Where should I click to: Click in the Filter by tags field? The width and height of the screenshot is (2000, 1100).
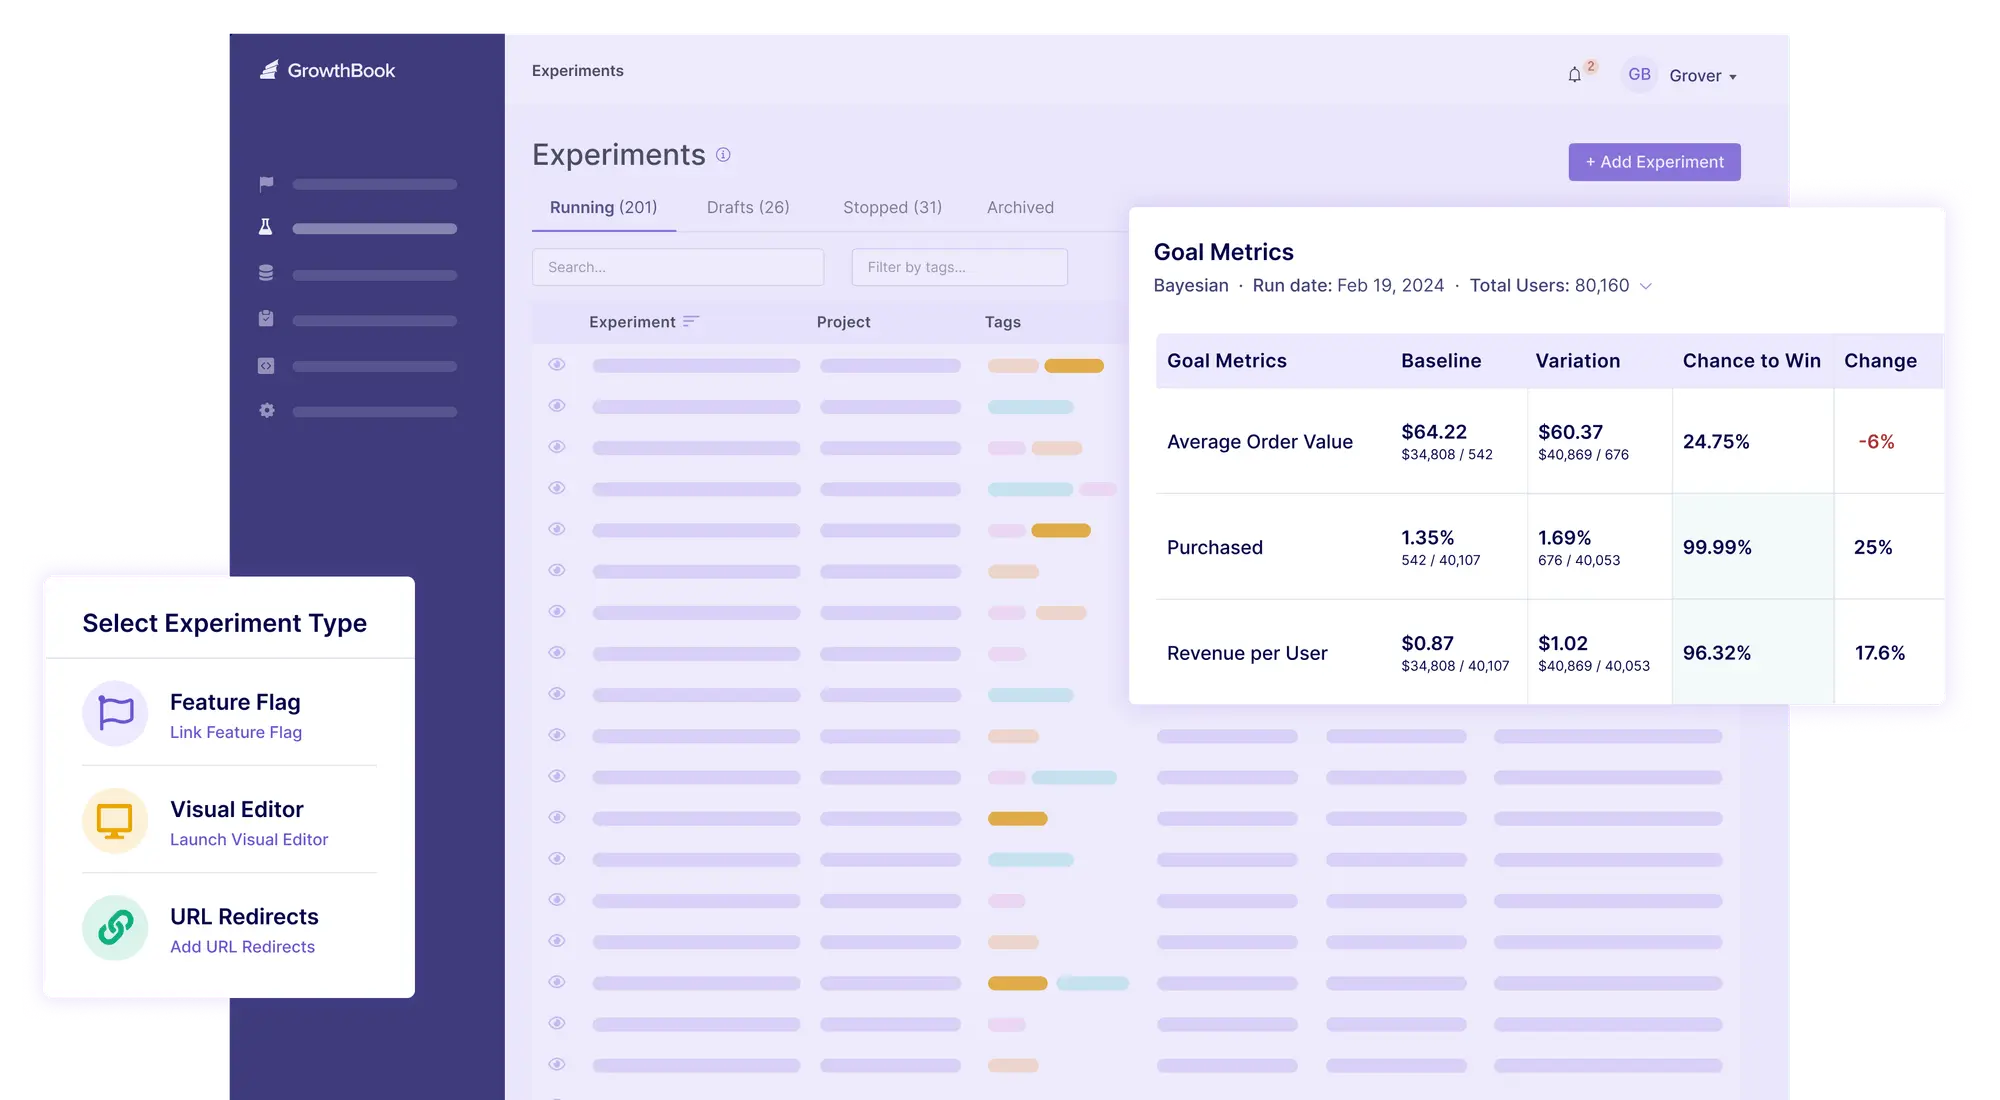click(959, 268)
